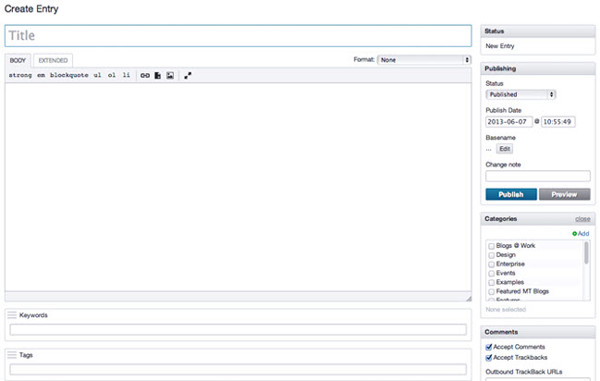Click the drag handle icon beside Tags

click(x=12, y=355)
